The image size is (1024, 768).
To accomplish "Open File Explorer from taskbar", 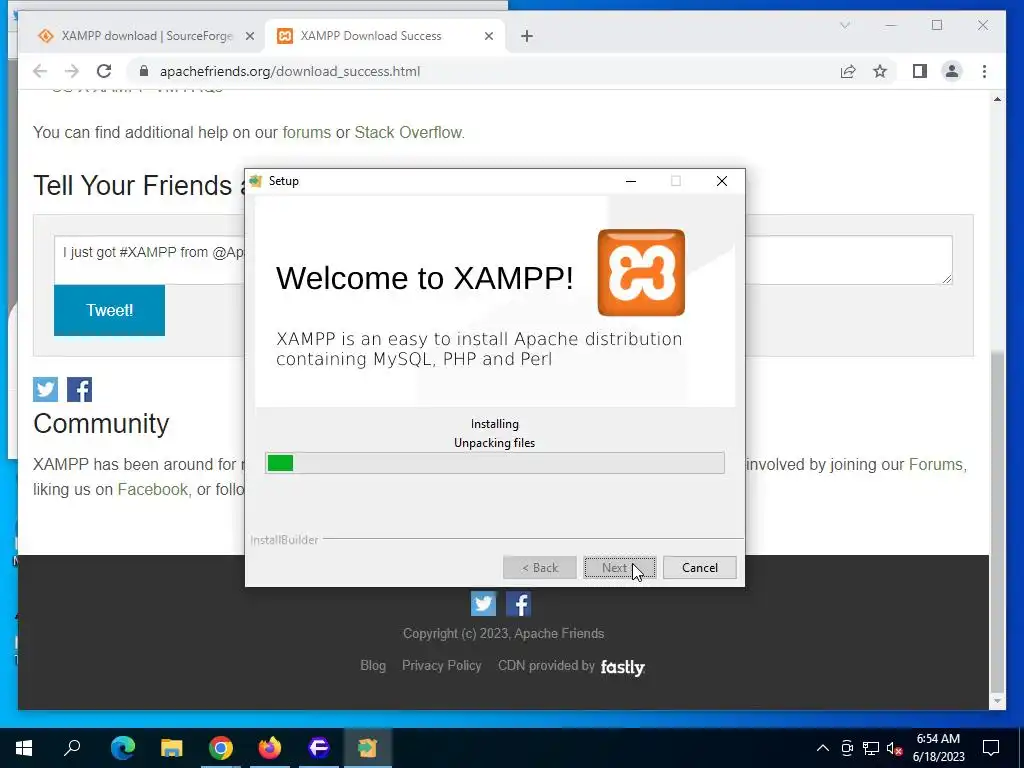I will 172,748.
